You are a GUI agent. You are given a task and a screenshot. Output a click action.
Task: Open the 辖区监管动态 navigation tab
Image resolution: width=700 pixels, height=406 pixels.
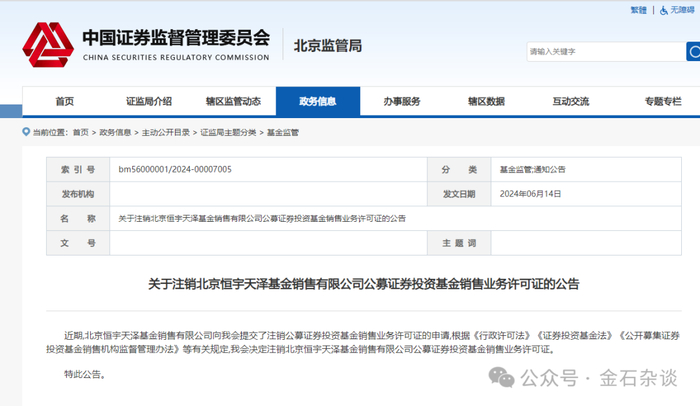click(x=233, y=101)
